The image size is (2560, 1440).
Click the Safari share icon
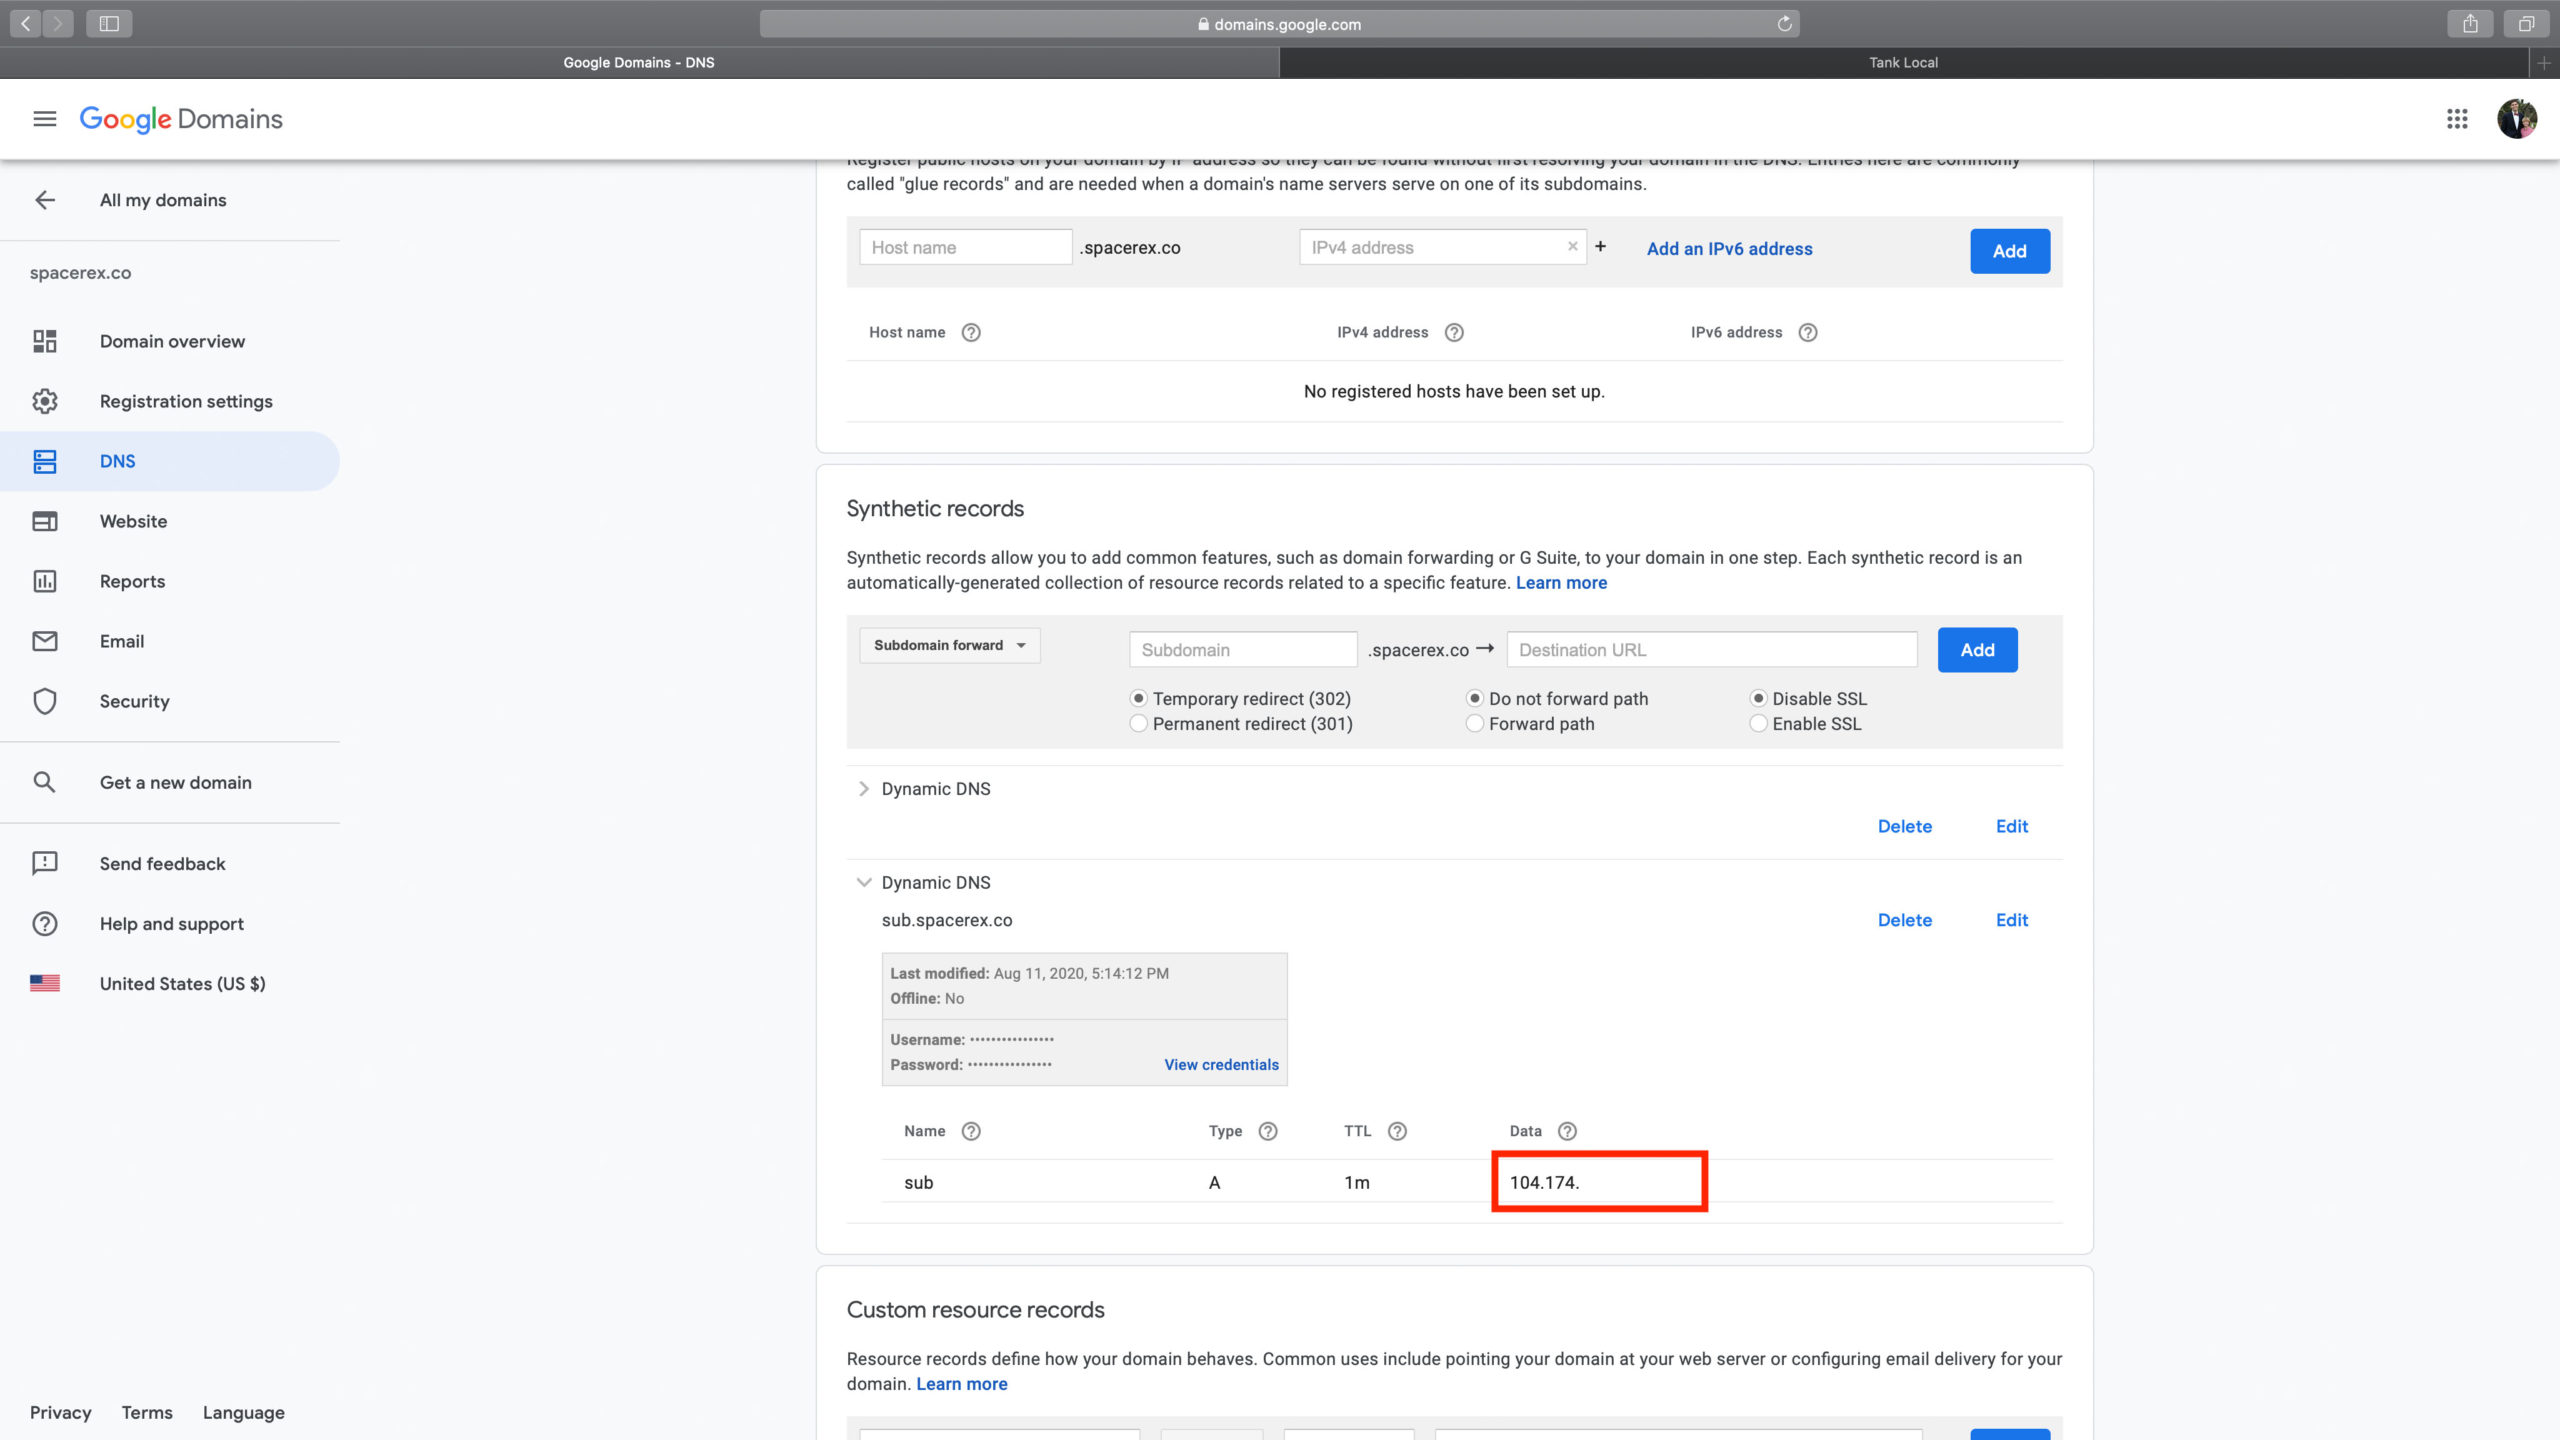click(x=2470, y=23)
